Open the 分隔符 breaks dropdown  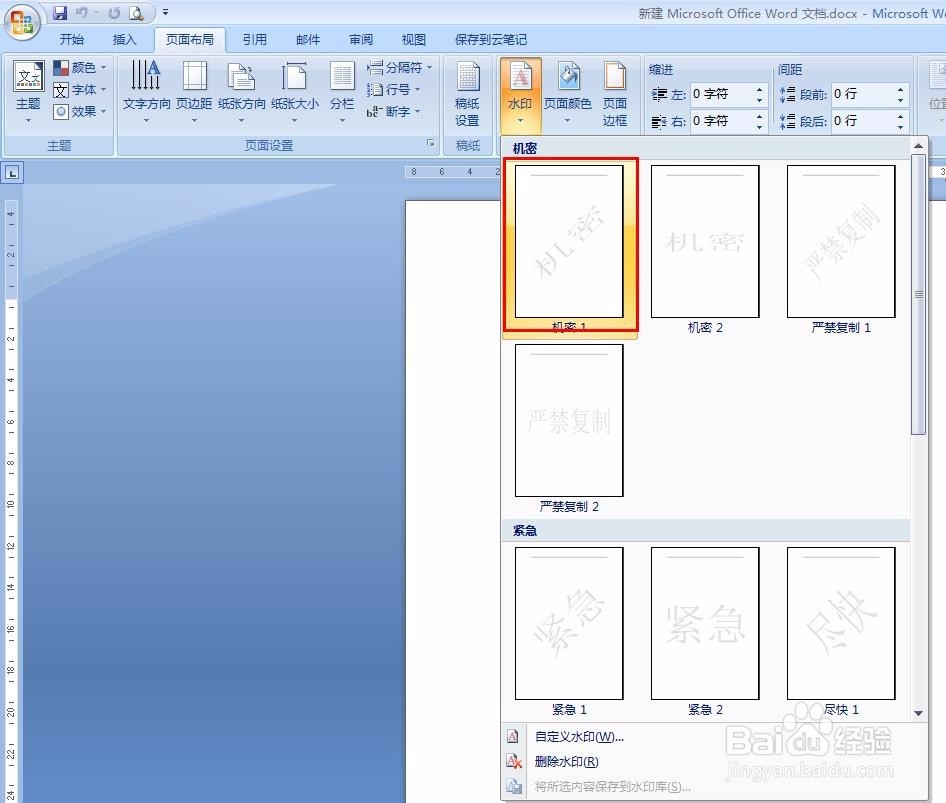(399, 67)
